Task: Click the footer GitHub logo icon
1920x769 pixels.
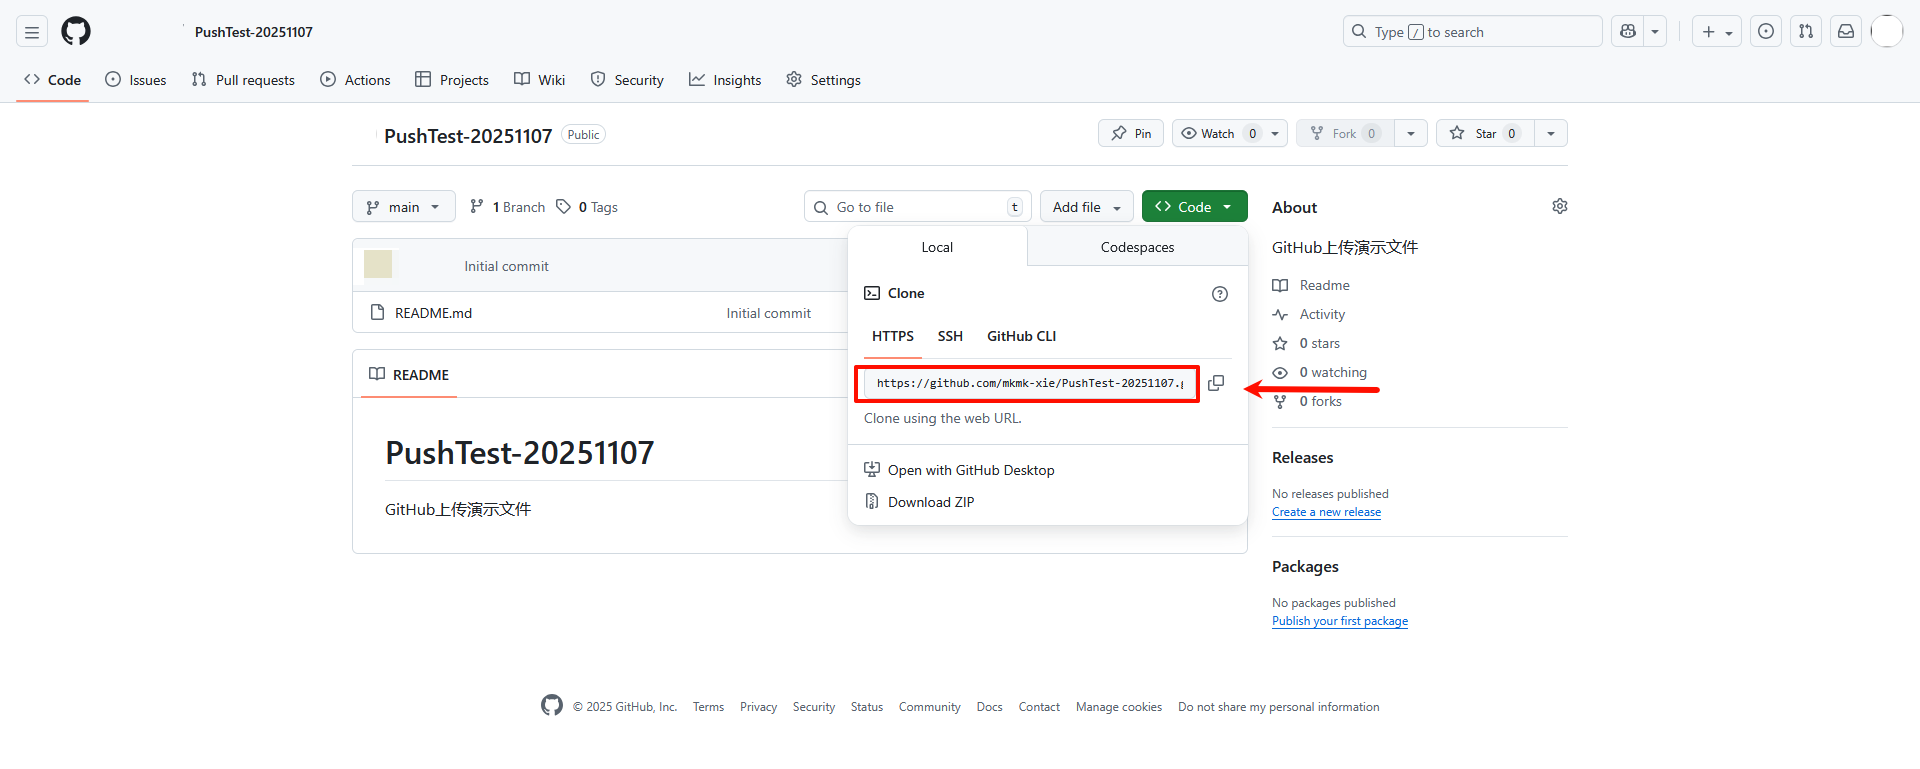Action: [x=552, y=705]
